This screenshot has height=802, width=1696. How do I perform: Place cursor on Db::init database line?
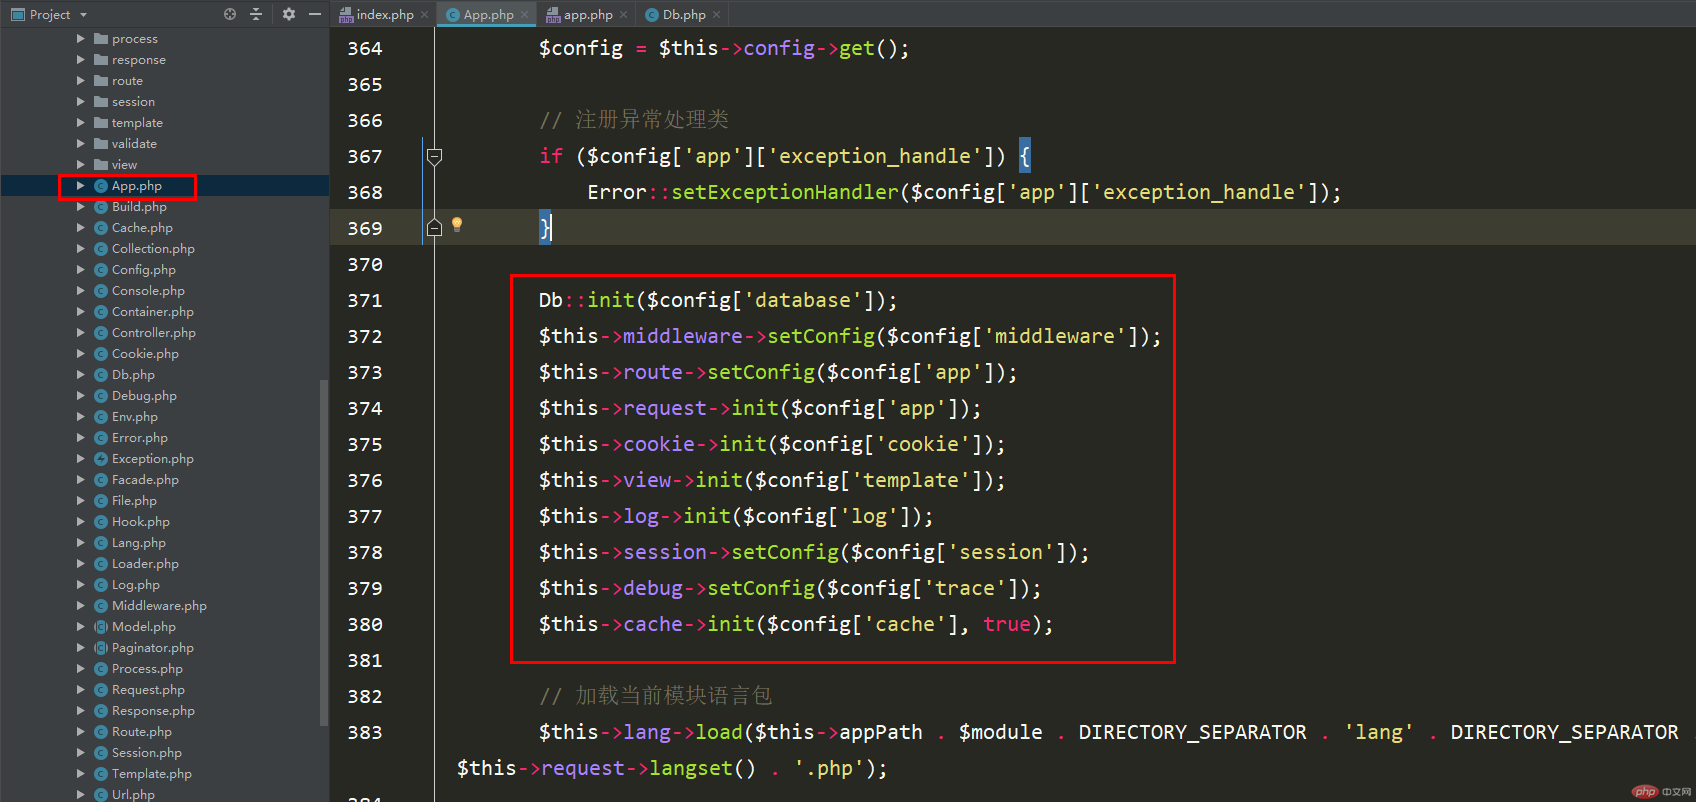tap(718, 300)
